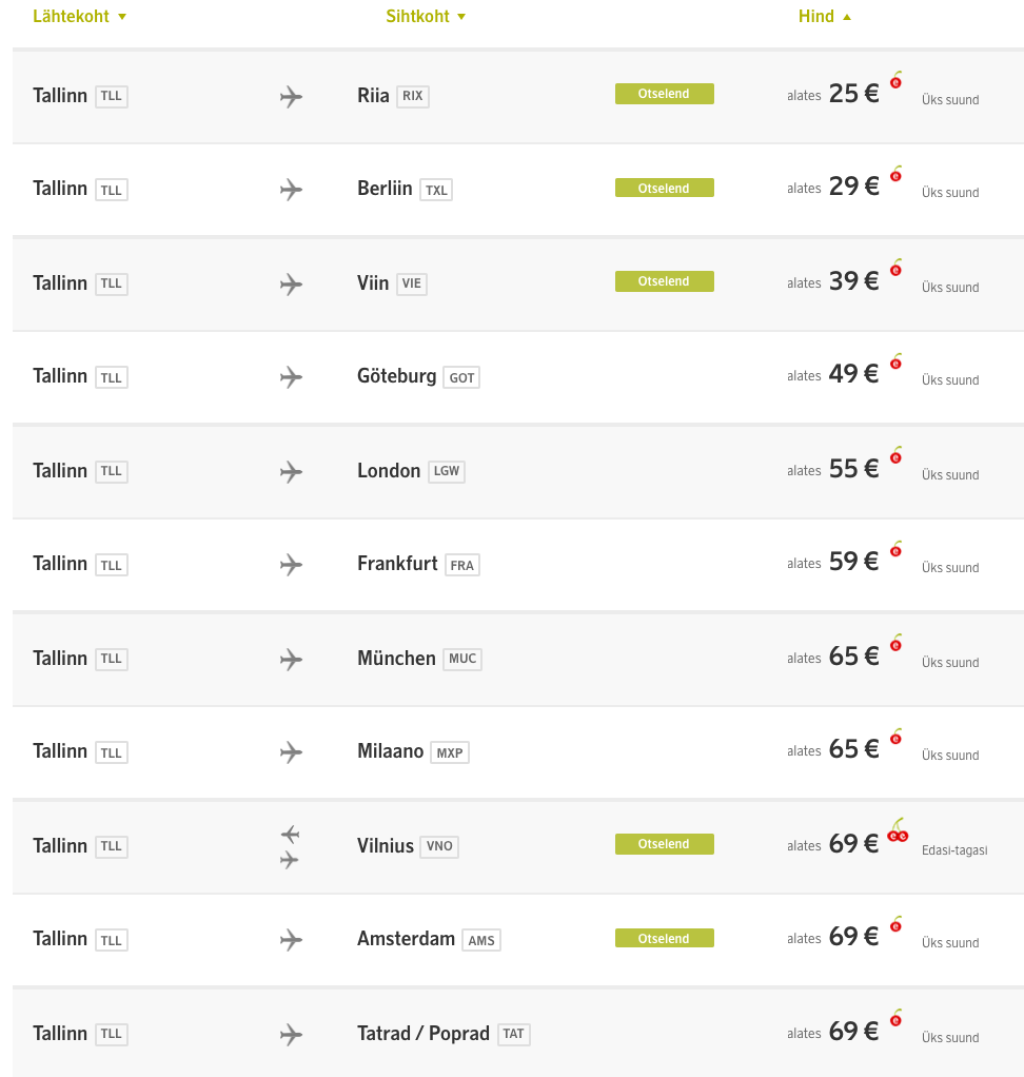This screenshot has height=1077, width=1024.
Task: Click the Otselend badge for Riia
Action: click(x=664, y=94)
